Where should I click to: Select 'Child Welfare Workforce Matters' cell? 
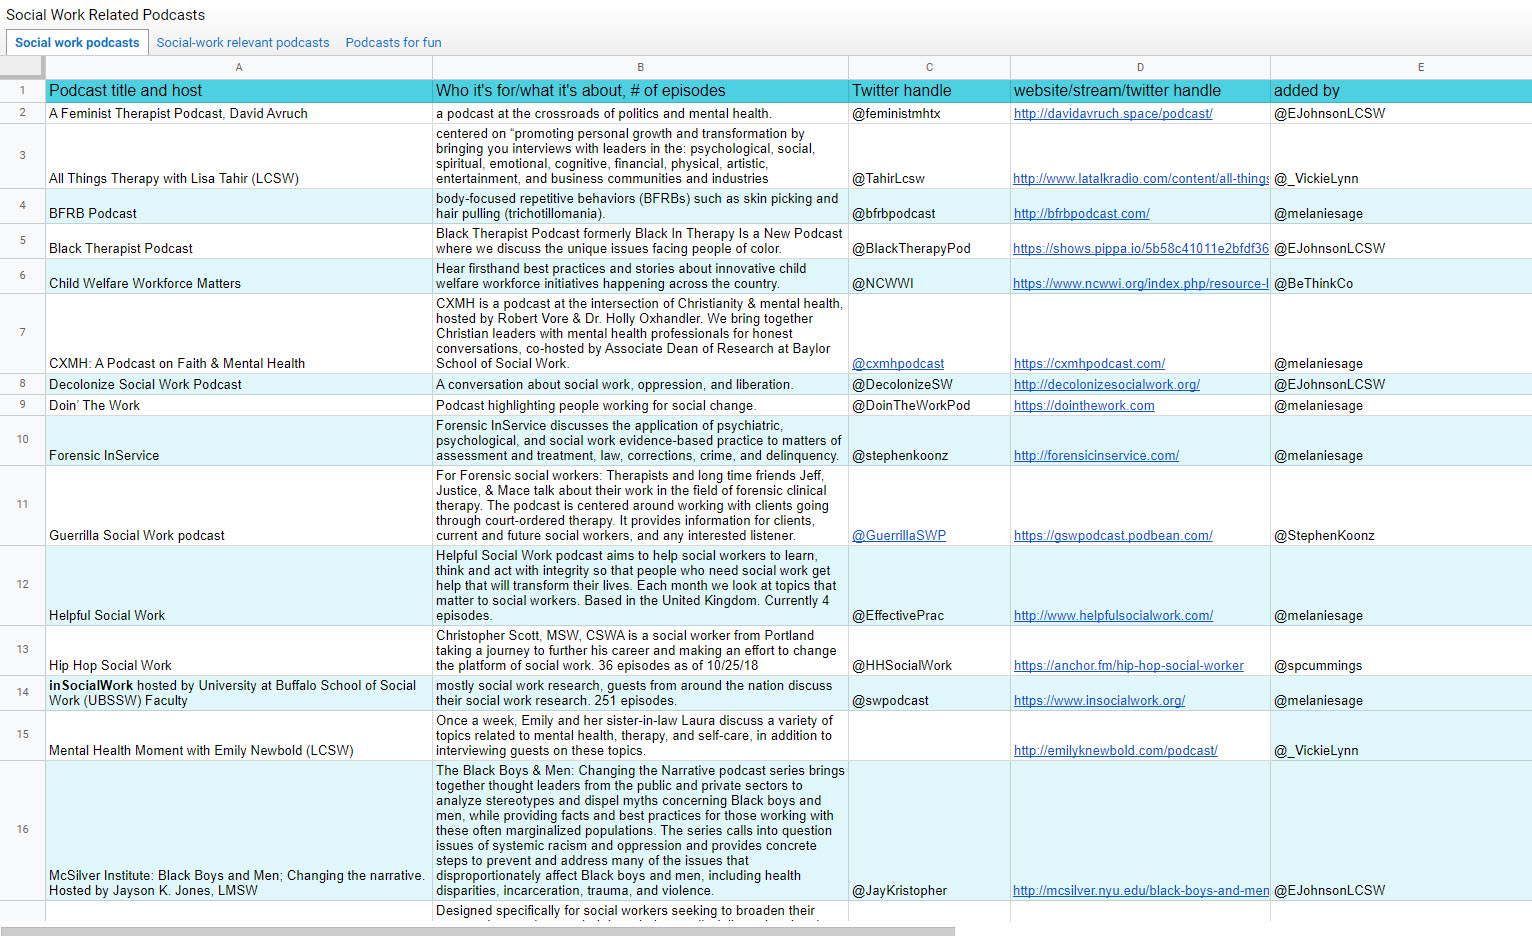[239, 276]
